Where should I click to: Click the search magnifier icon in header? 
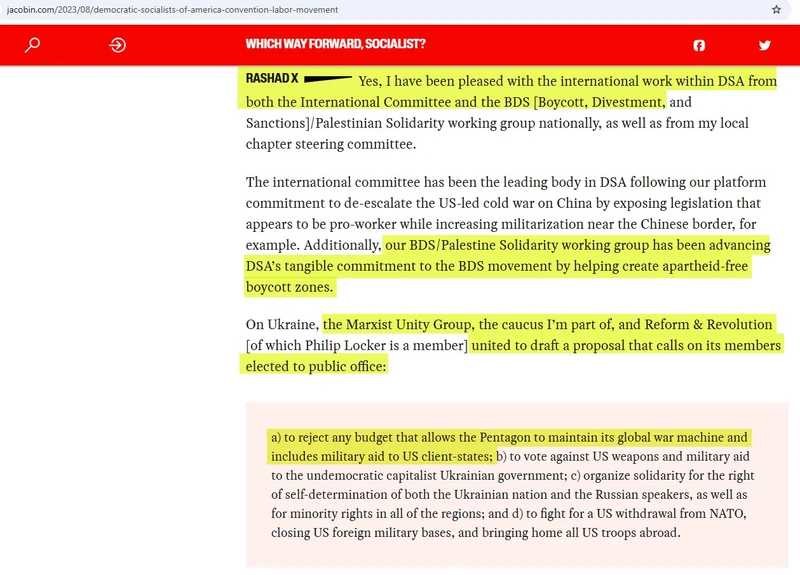(x=32, y=45)
